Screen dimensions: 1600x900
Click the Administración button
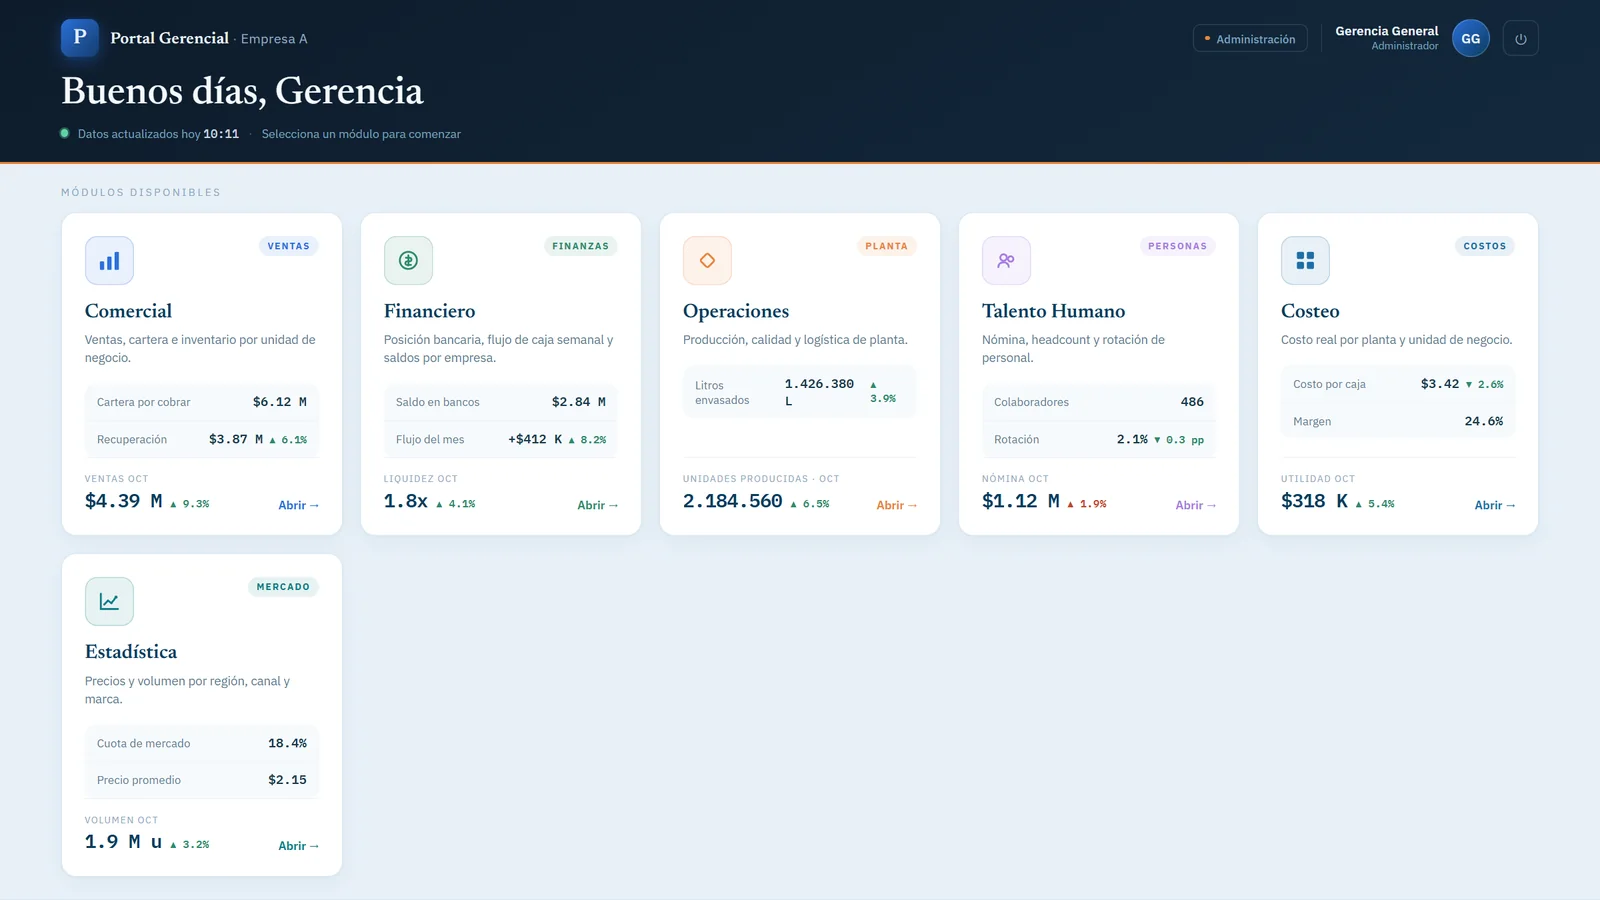1250,39
